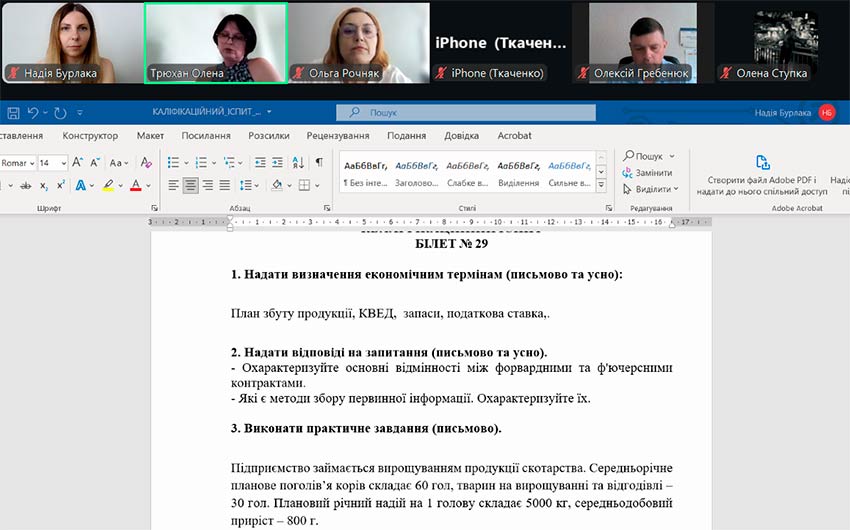850x530 pixels.
Task: Open the Довідка tab
Action: coord(461,135)
